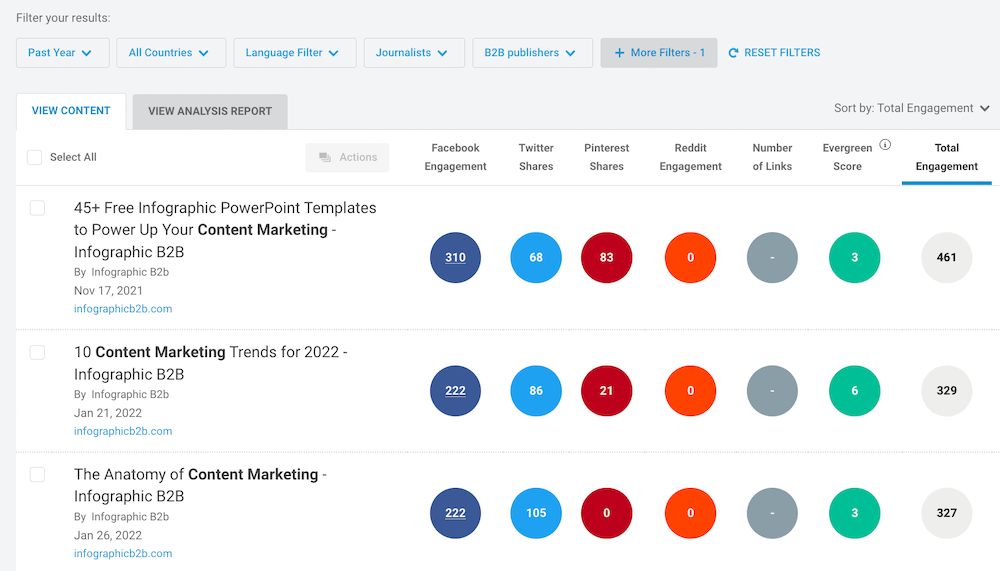Click the Evergreen Score info icon
Screen dimensions: 1000x571
[x=885, y=145]
